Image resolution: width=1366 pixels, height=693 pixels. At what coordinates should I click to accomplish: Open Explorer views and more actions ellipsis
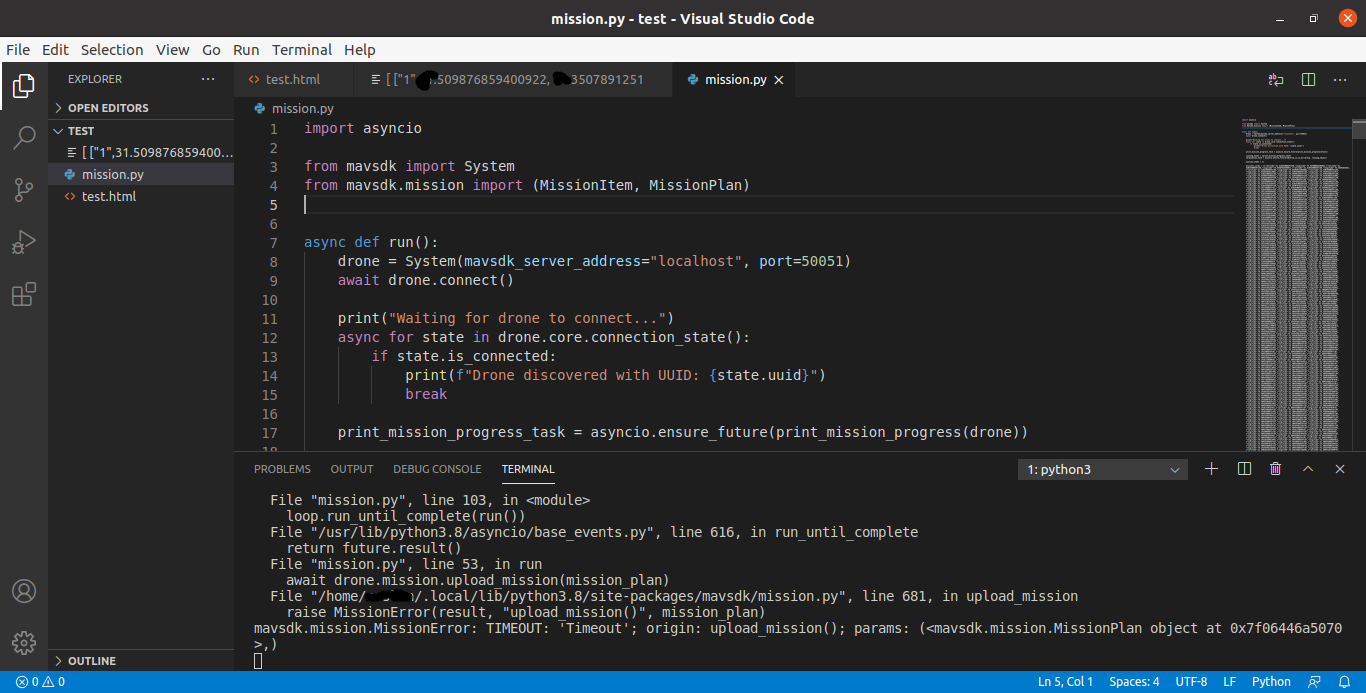click(x=207, y=79)
